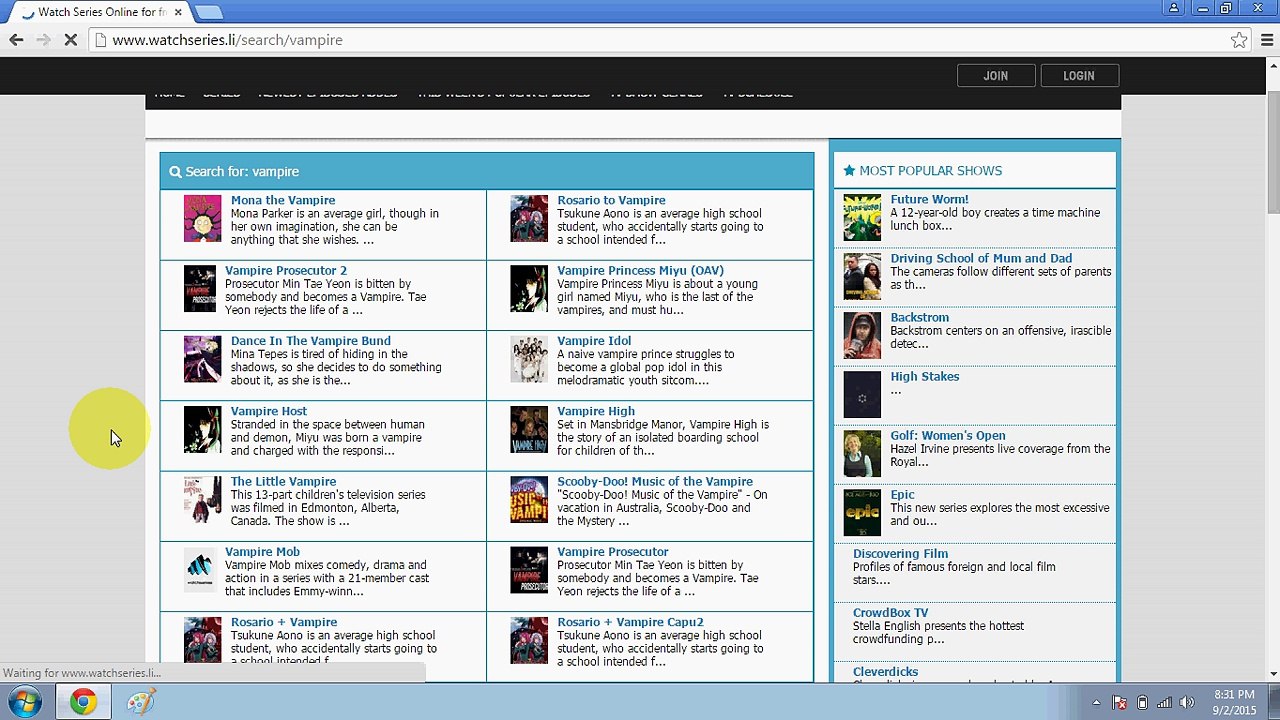1280x720 pixels.
Task: Click the Chrome taskbar icon
Action: (83, 702)
